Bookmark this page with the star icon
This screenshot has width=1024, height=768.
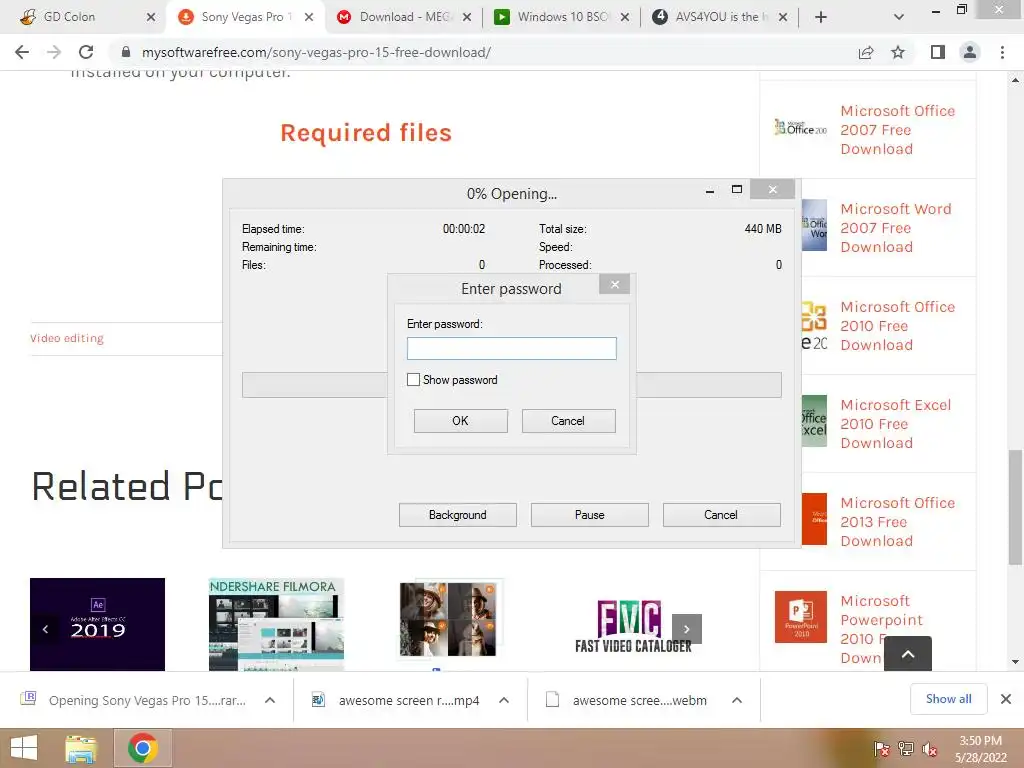(x=899, y=52)
